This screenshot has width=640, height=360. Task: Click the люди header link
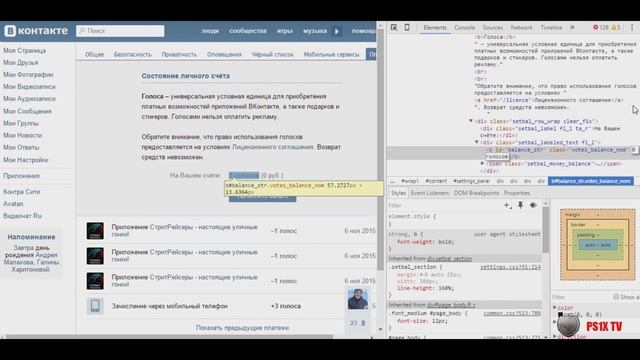(210, 31)
